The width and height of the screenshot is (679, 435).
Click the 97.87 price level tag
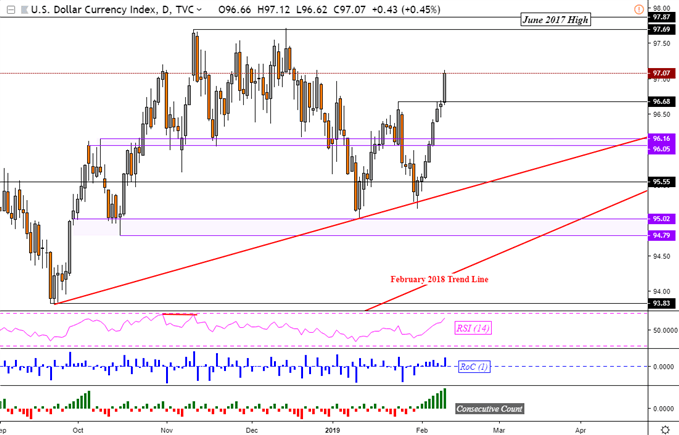coord(661,17)
